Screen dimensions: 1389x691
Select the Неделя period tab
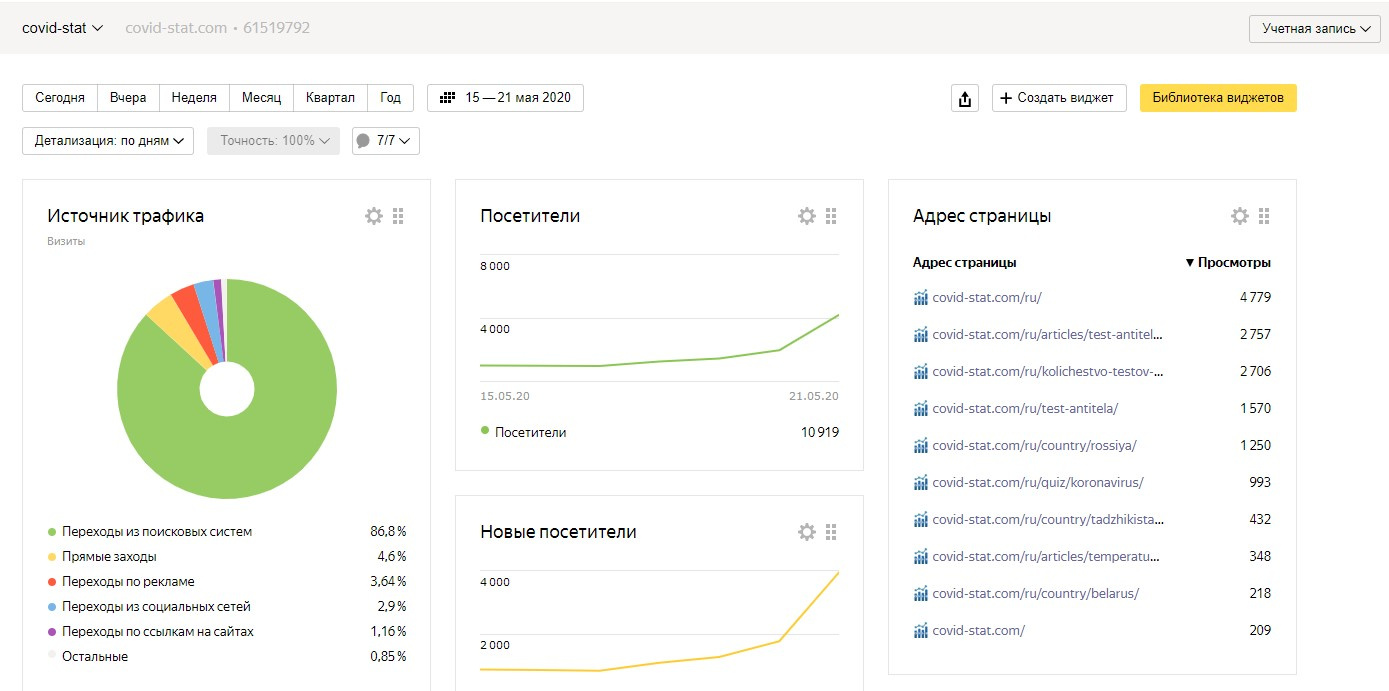pos(194,98)
